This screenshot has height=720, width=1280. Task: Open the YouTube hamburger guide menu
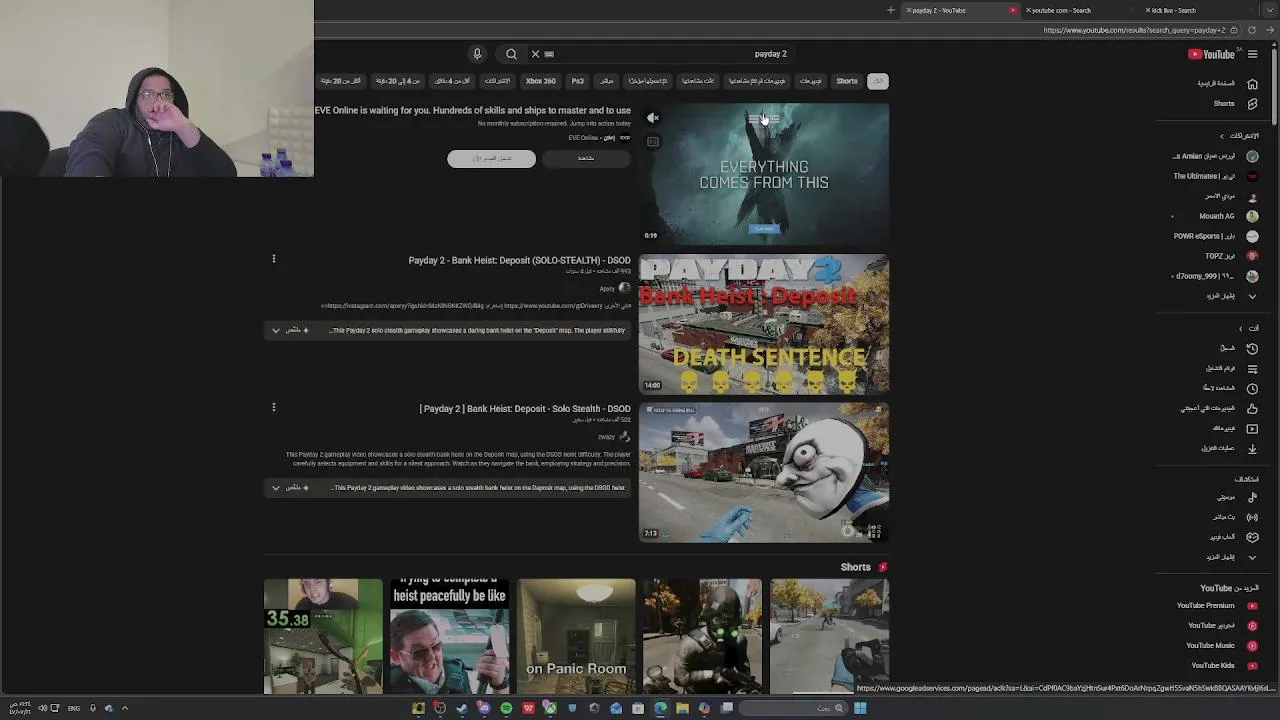pyautogui.click(x=1252, y=54)
